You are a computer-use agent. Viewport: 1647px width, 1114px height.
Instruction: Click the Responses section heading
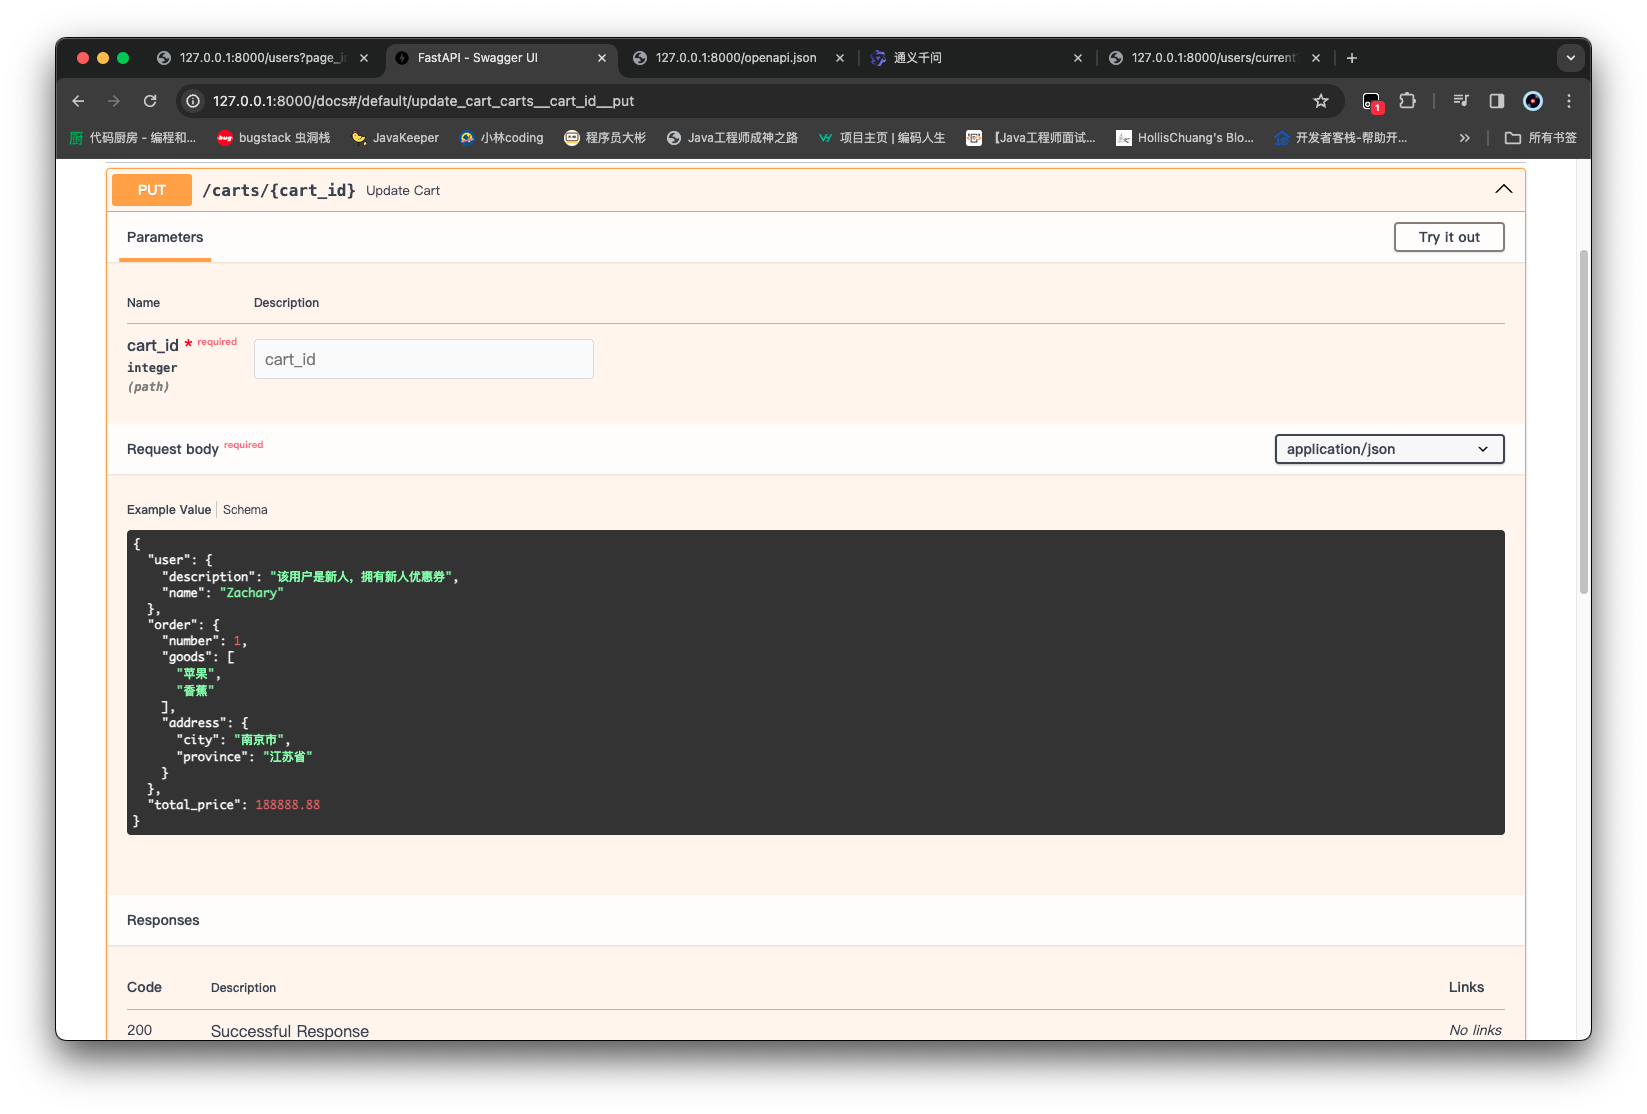click(x=163, y=920)
